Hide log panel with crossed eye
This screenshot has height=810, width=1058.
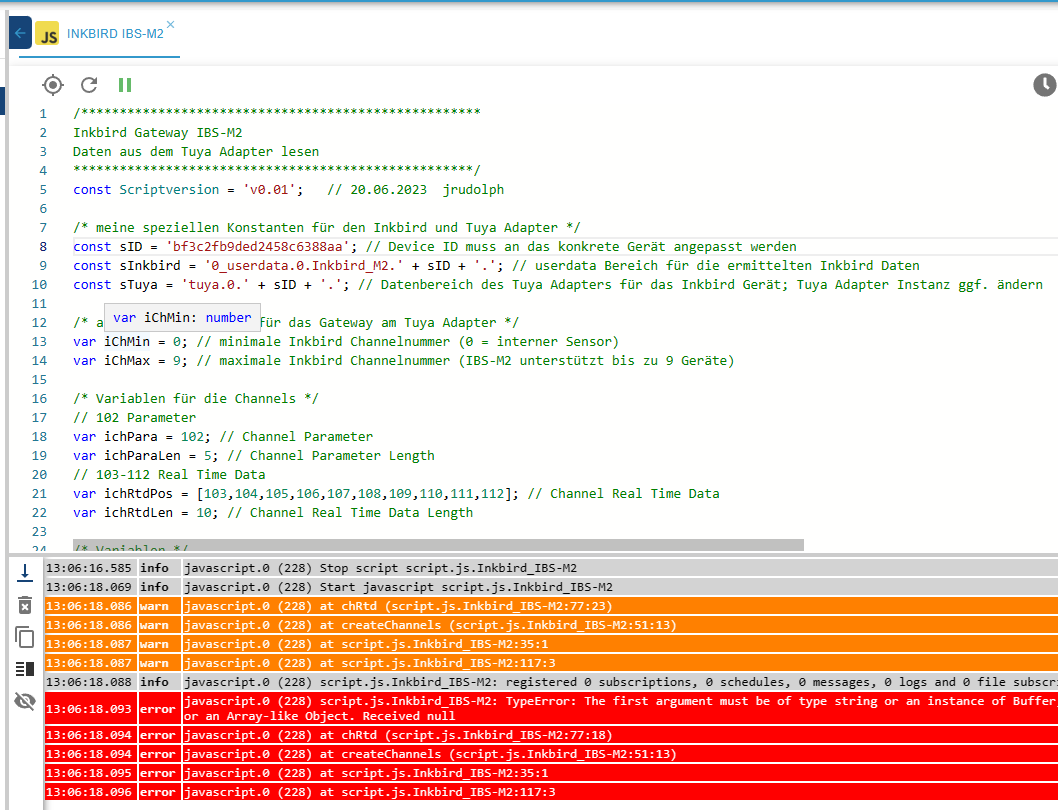25,701
